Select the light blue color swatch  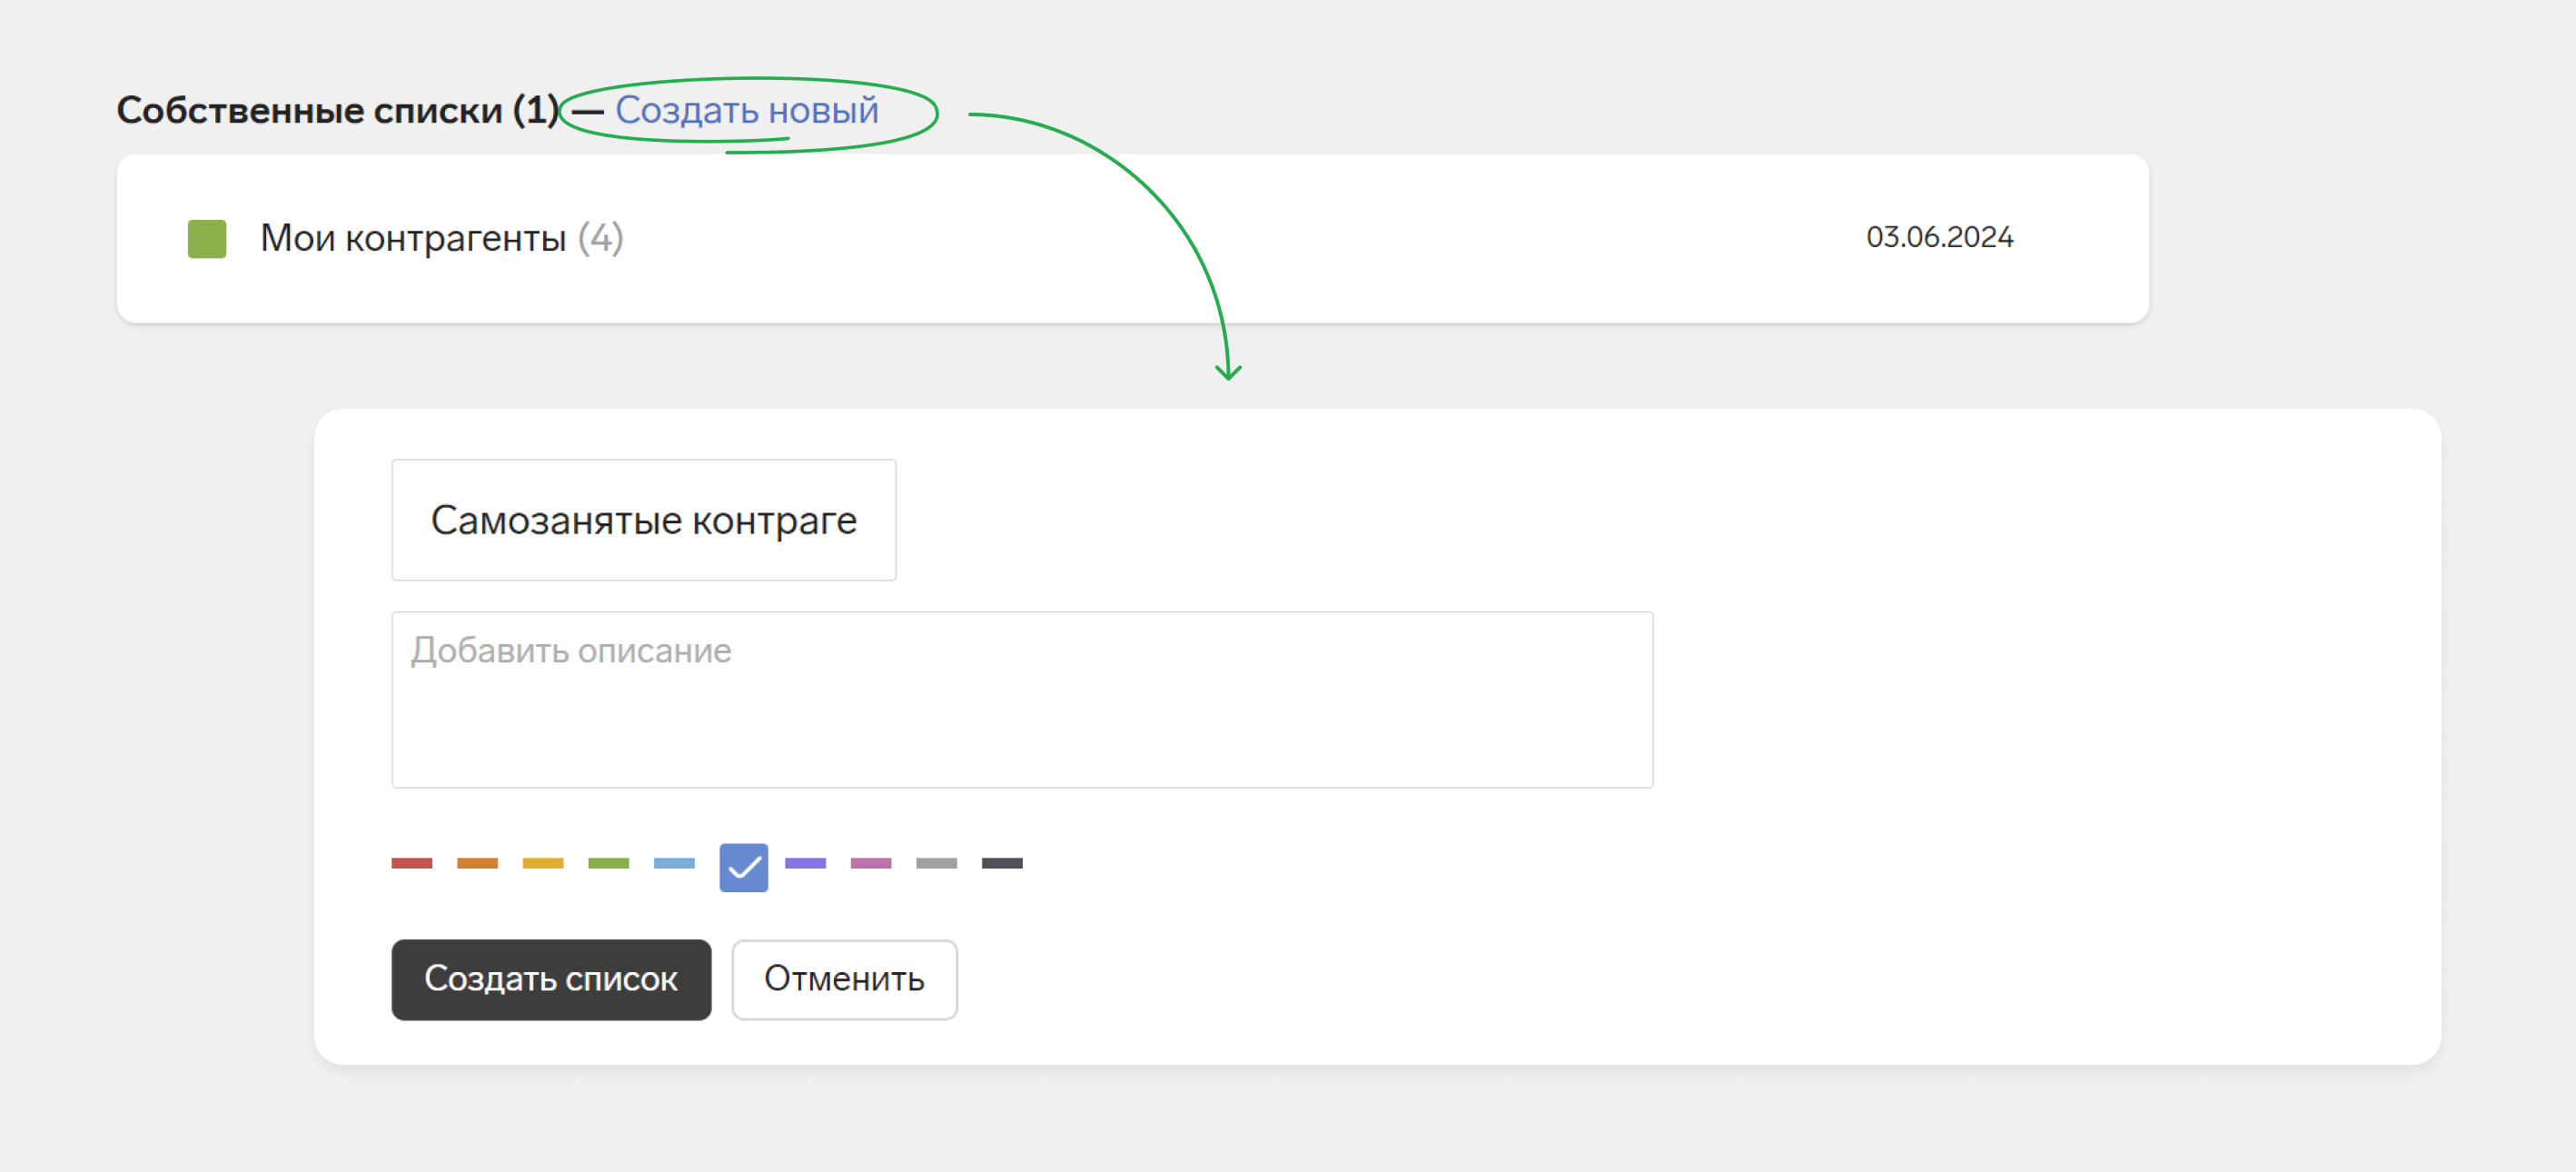point(674,863)
